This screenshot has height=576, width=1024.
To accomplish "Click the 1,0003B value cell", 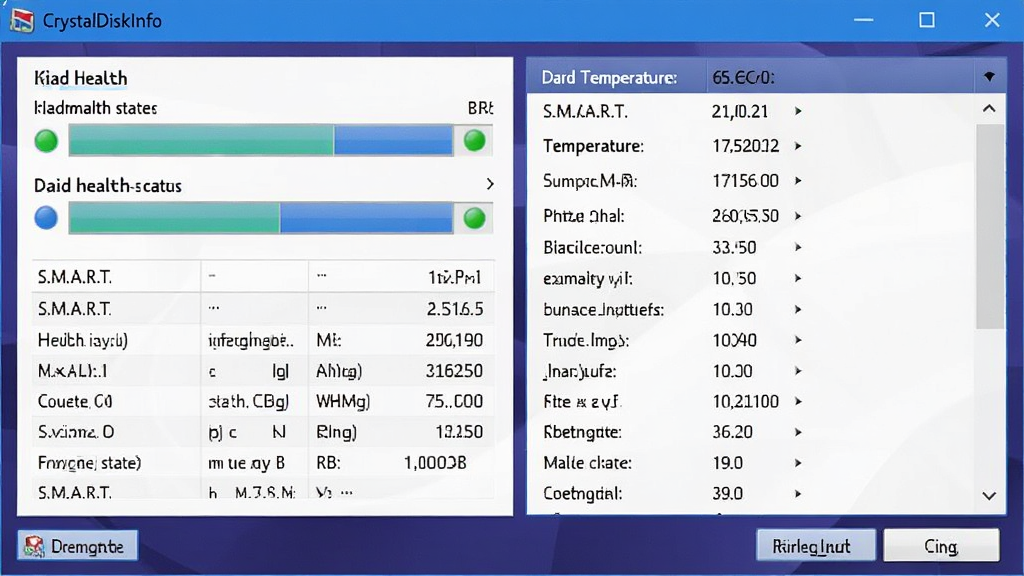I will (x=435, y=462).
